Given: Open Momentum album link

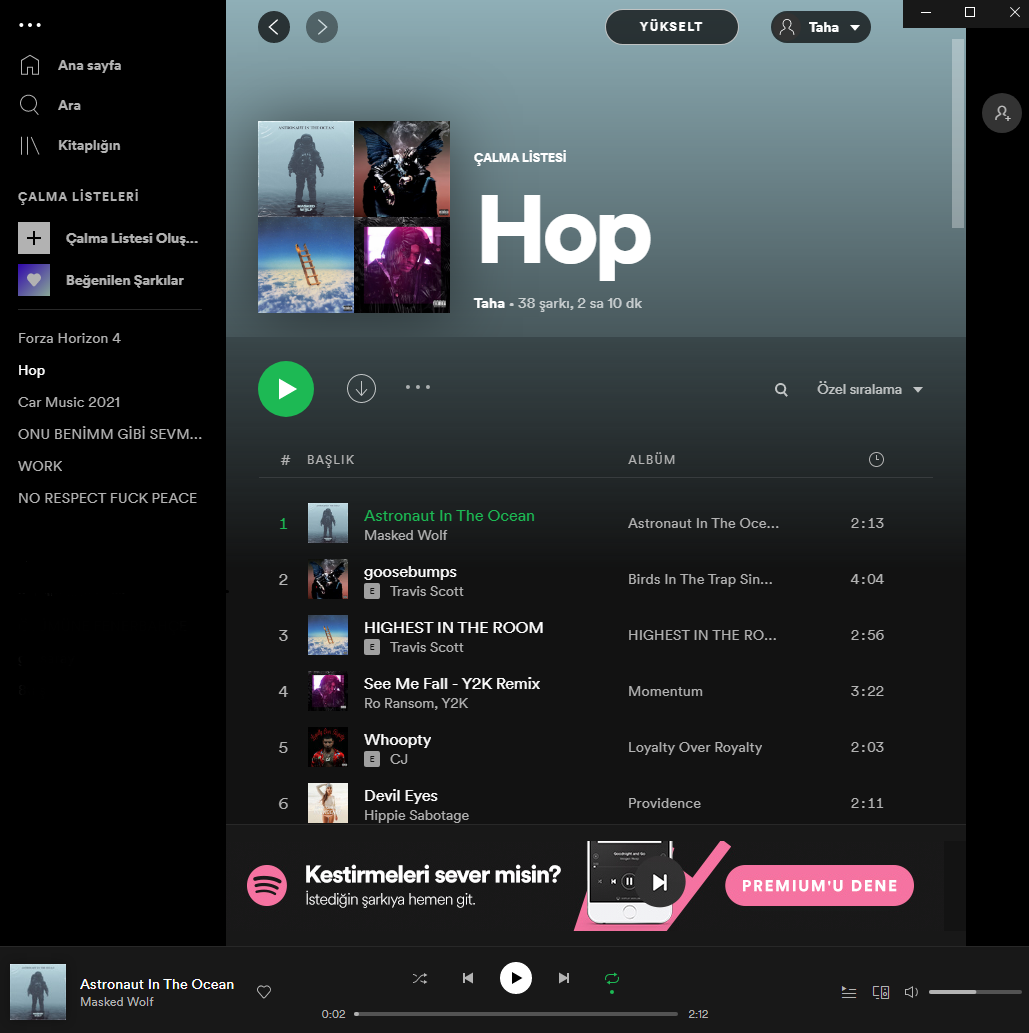Looking at the screenshot, I should [665, 691].
